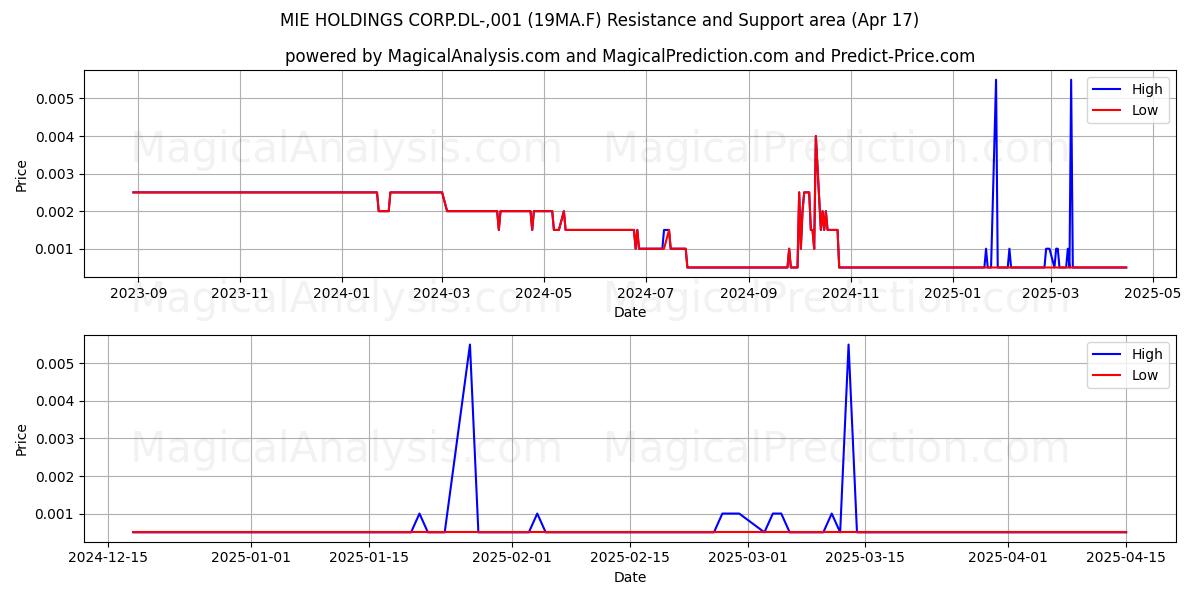Click the '2025-02-15' date tick label
Image resolution: width=1200 pixels, height=600 pixels.
tap(630, 559)
